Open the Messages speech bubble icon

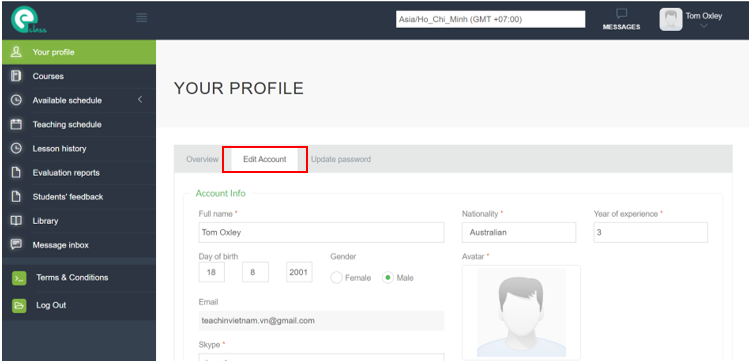(621, 13)
